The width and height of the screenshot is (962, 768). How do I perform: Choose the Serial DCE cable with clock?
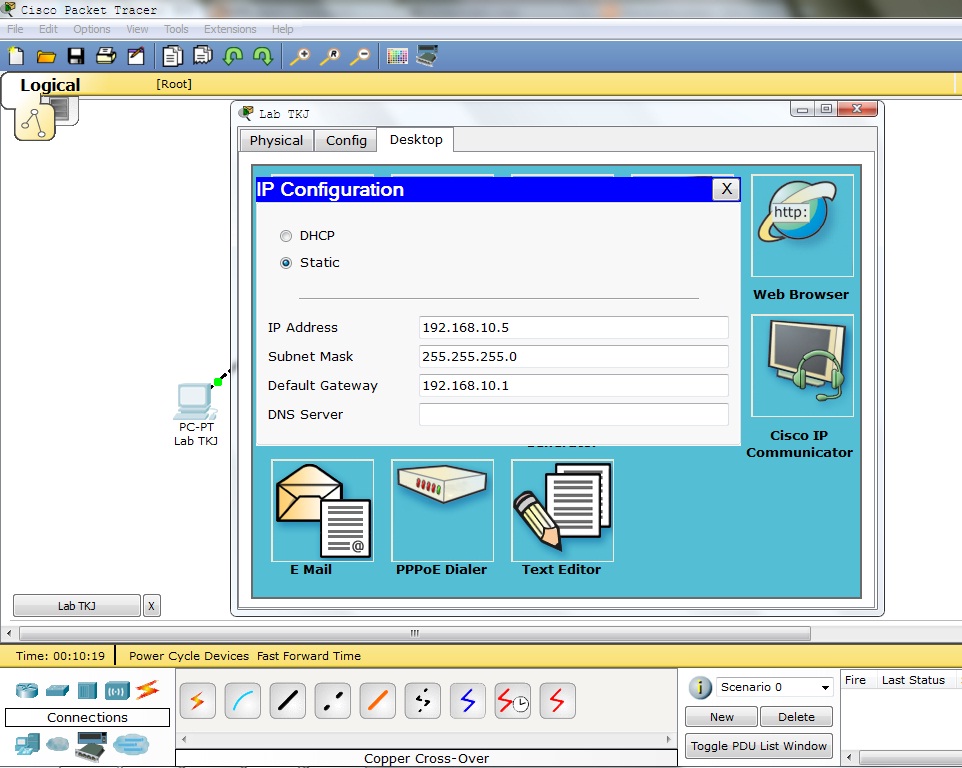[x=512, y=701]
